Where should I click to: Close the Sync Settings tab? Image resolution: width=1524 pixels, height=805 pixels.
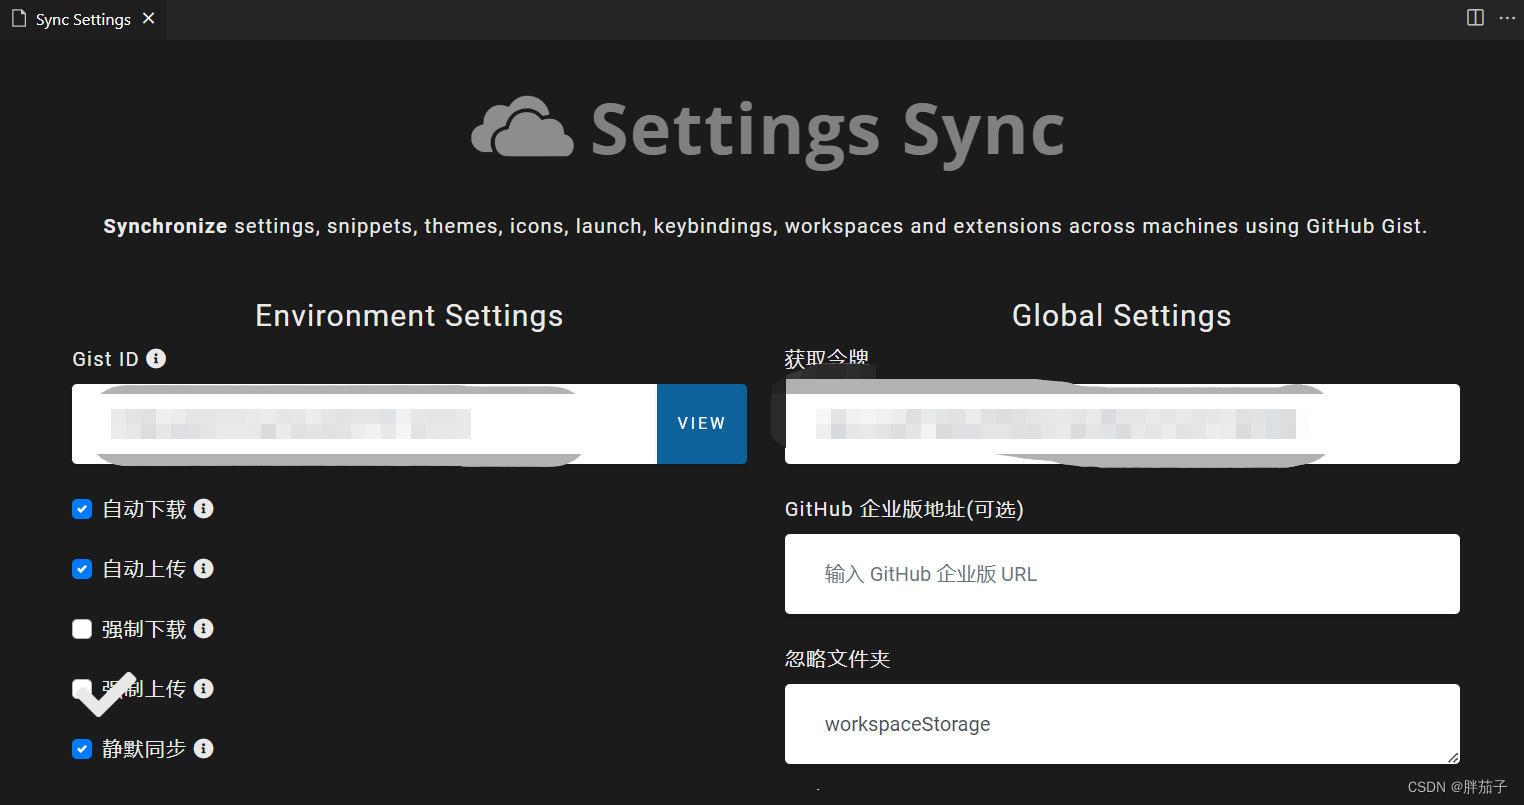point(149,19)
